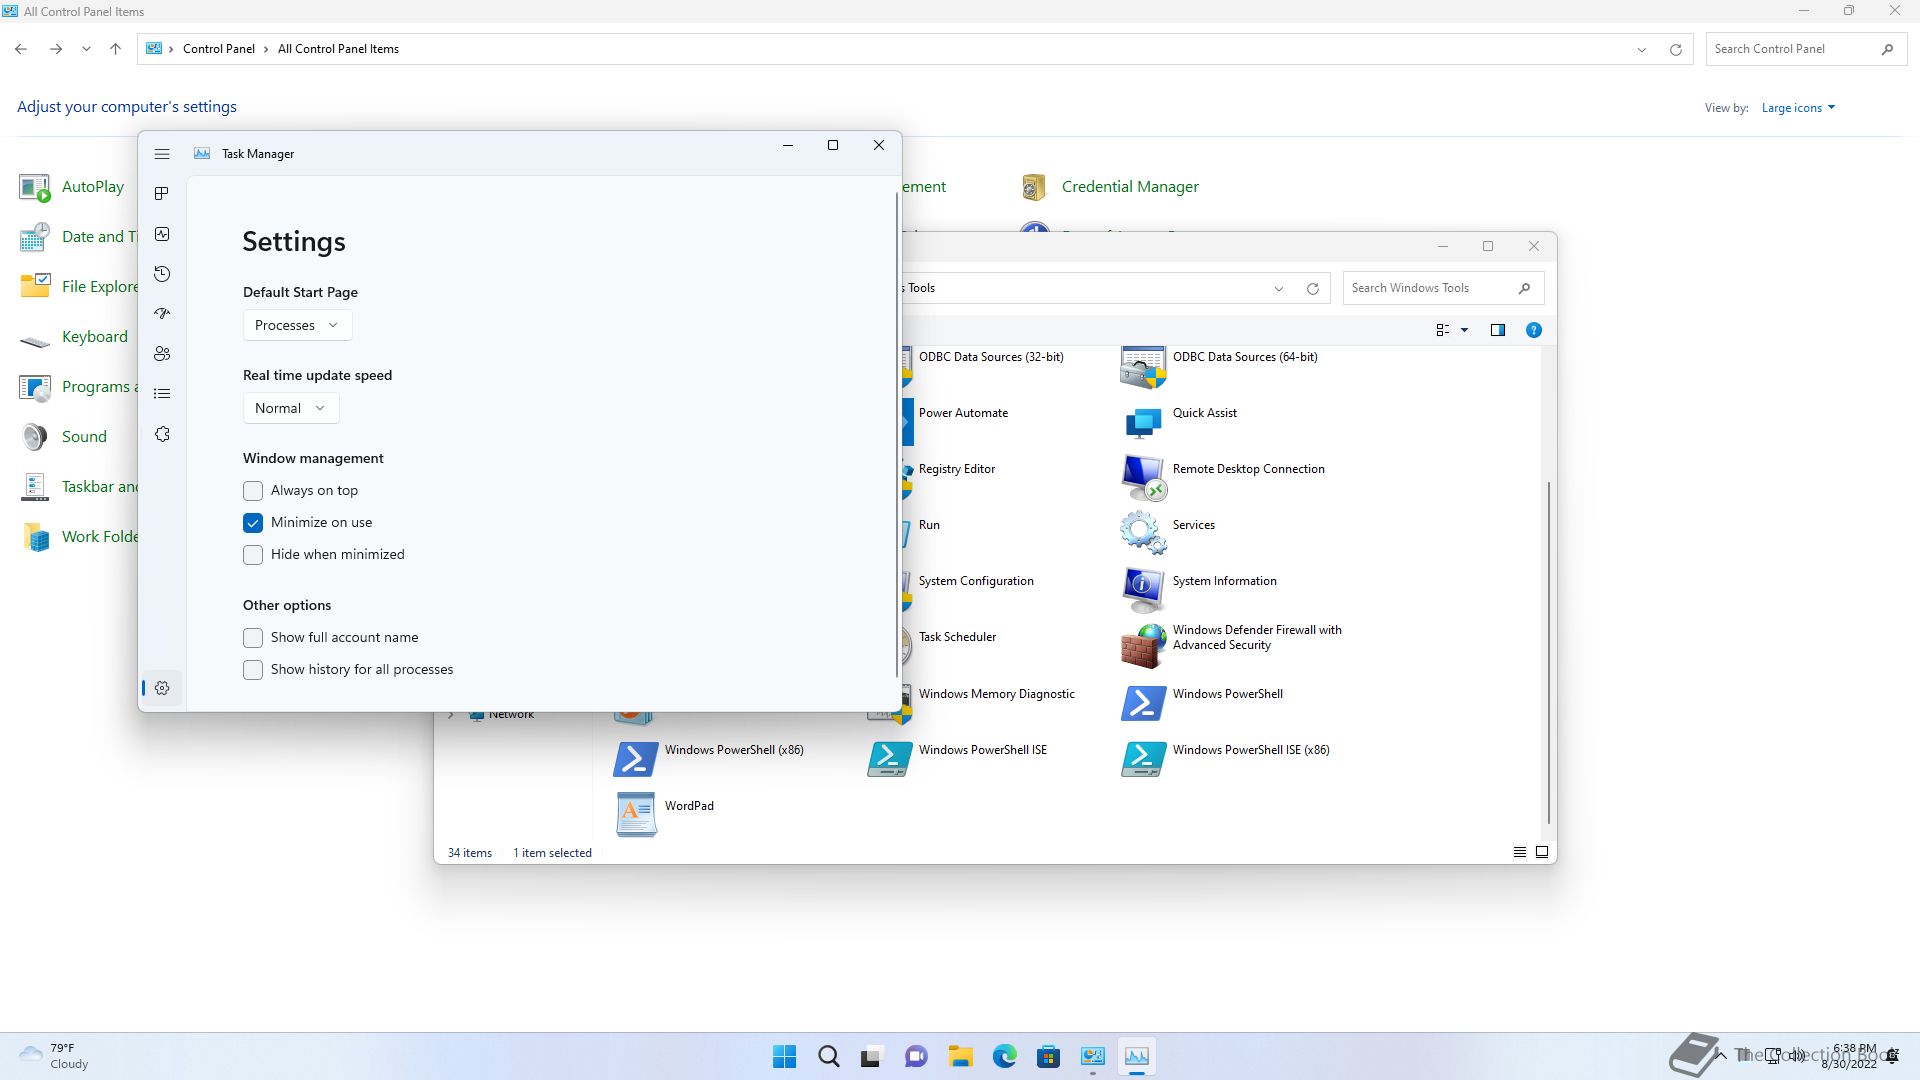Open Start menu on taskbar

785,1057
